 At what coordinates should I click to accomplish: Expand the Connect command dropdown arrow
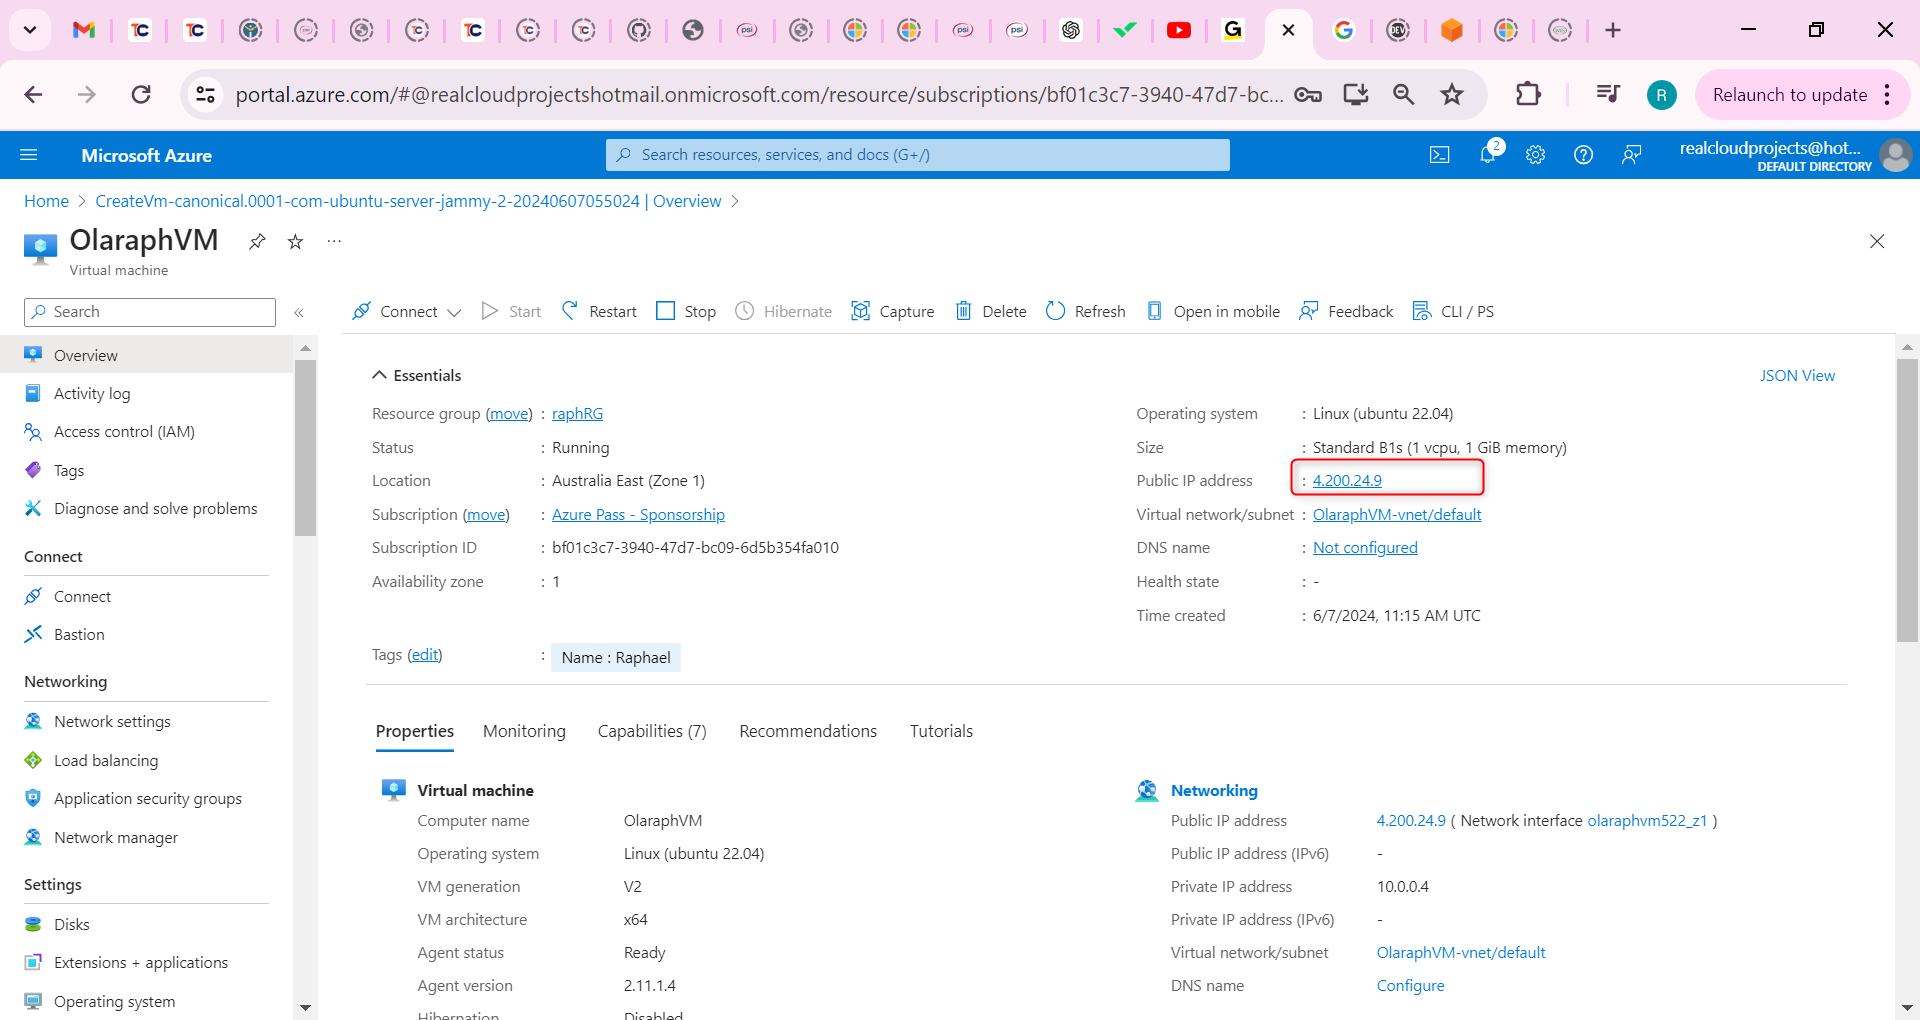[455, 311]
